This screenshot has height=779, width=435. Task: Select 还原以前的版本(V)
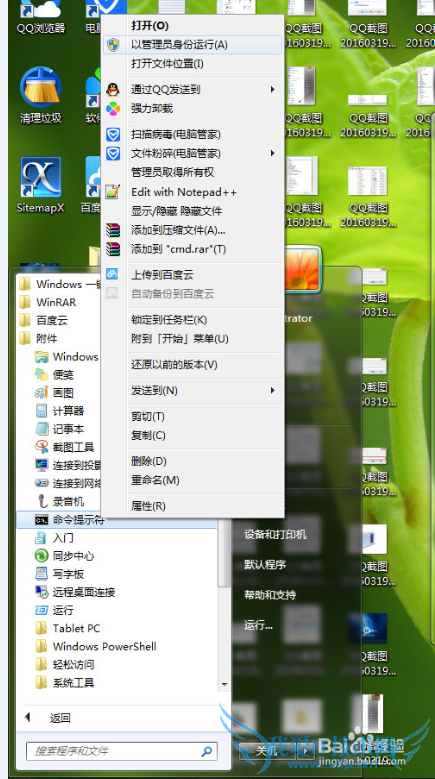(193, 365)
